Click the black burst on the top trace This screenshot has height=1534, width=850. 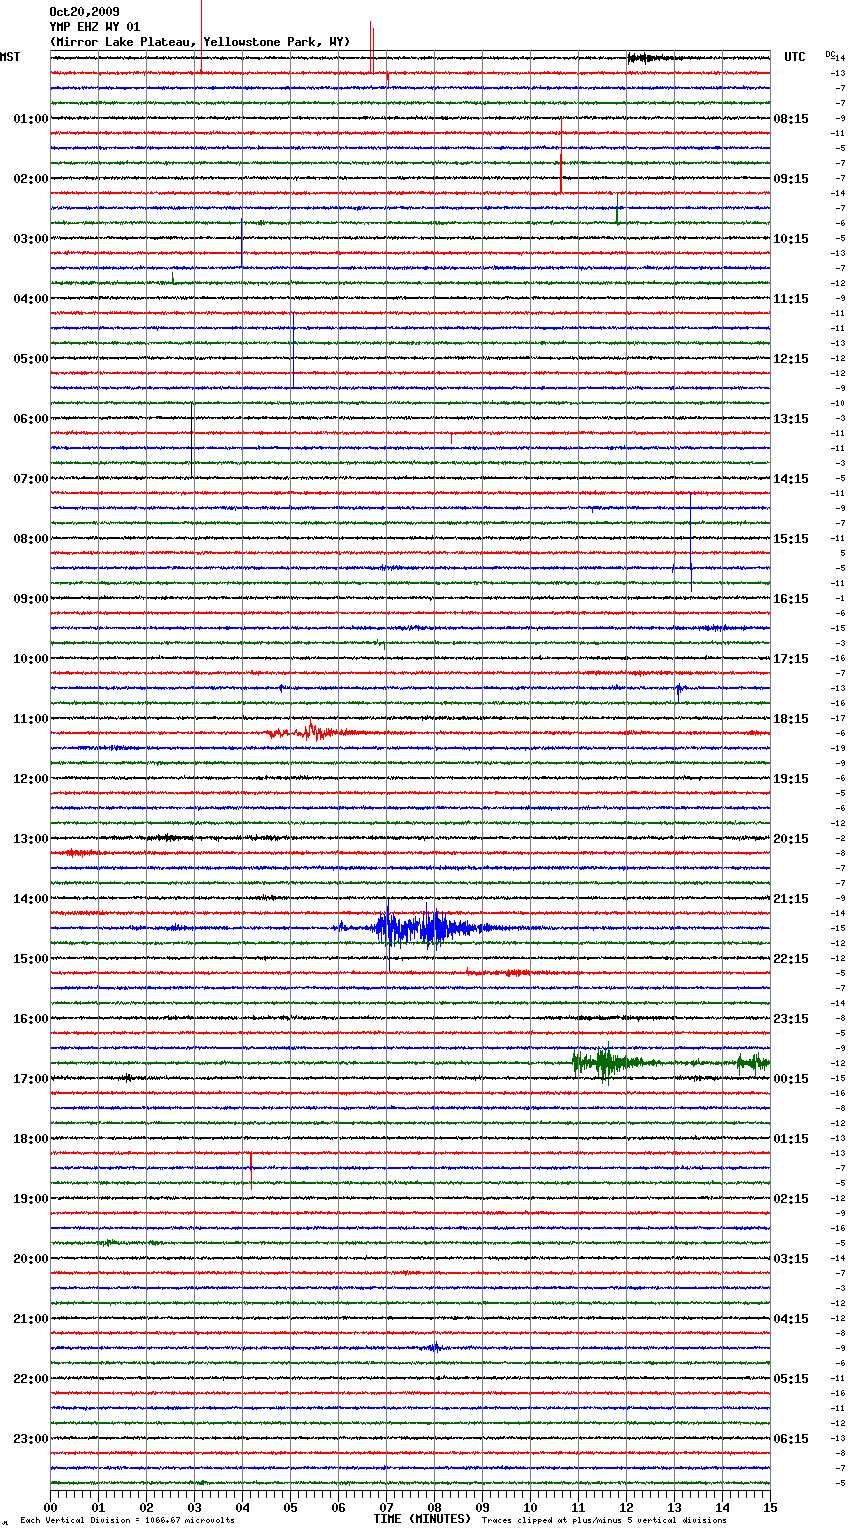[652, 58]
